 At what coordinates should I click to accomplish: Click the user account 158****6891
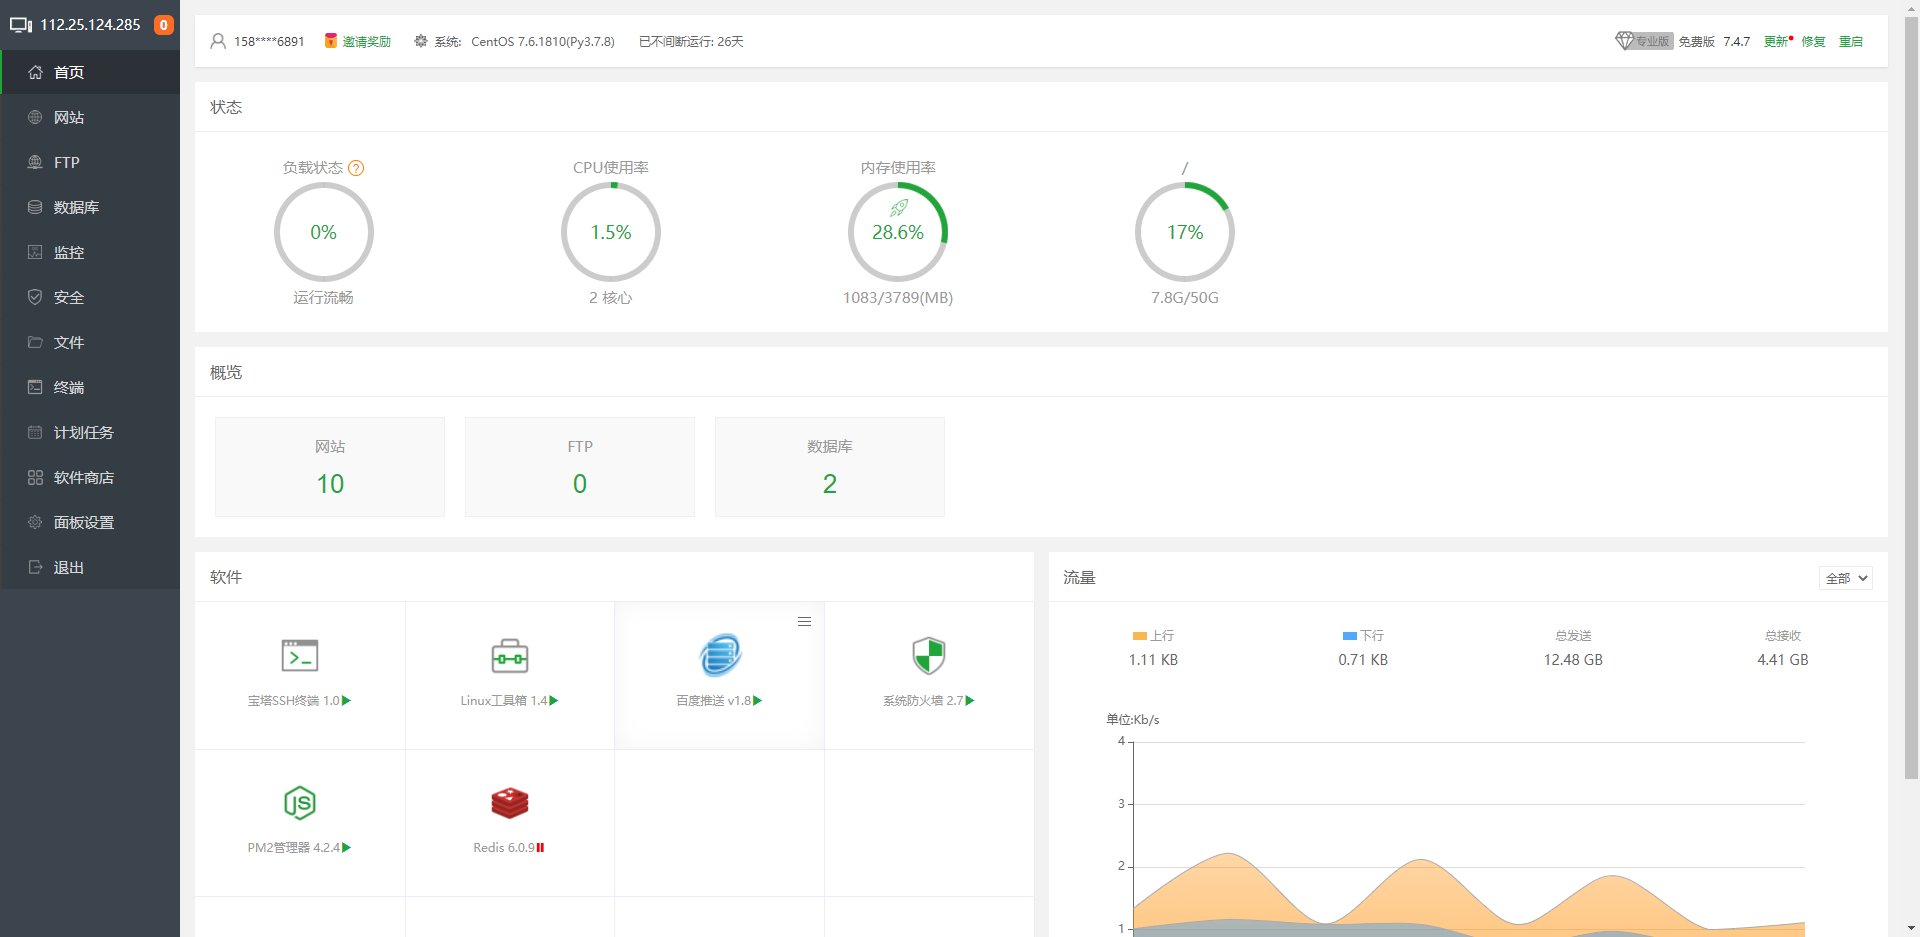click(x=269, y=42)
